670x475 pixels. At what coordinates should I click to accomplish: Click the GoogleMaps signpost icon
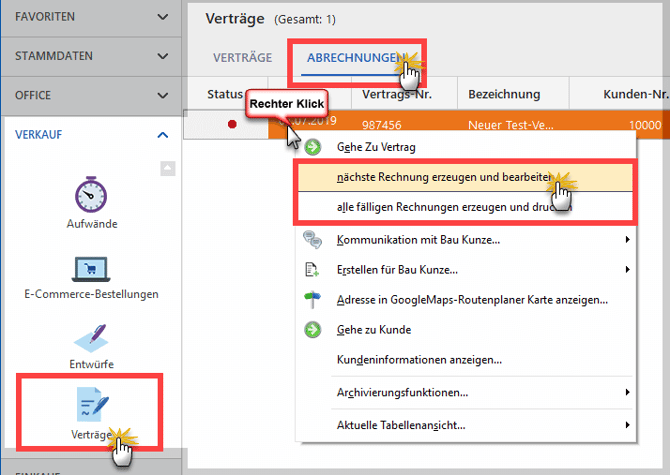(313, 300)
